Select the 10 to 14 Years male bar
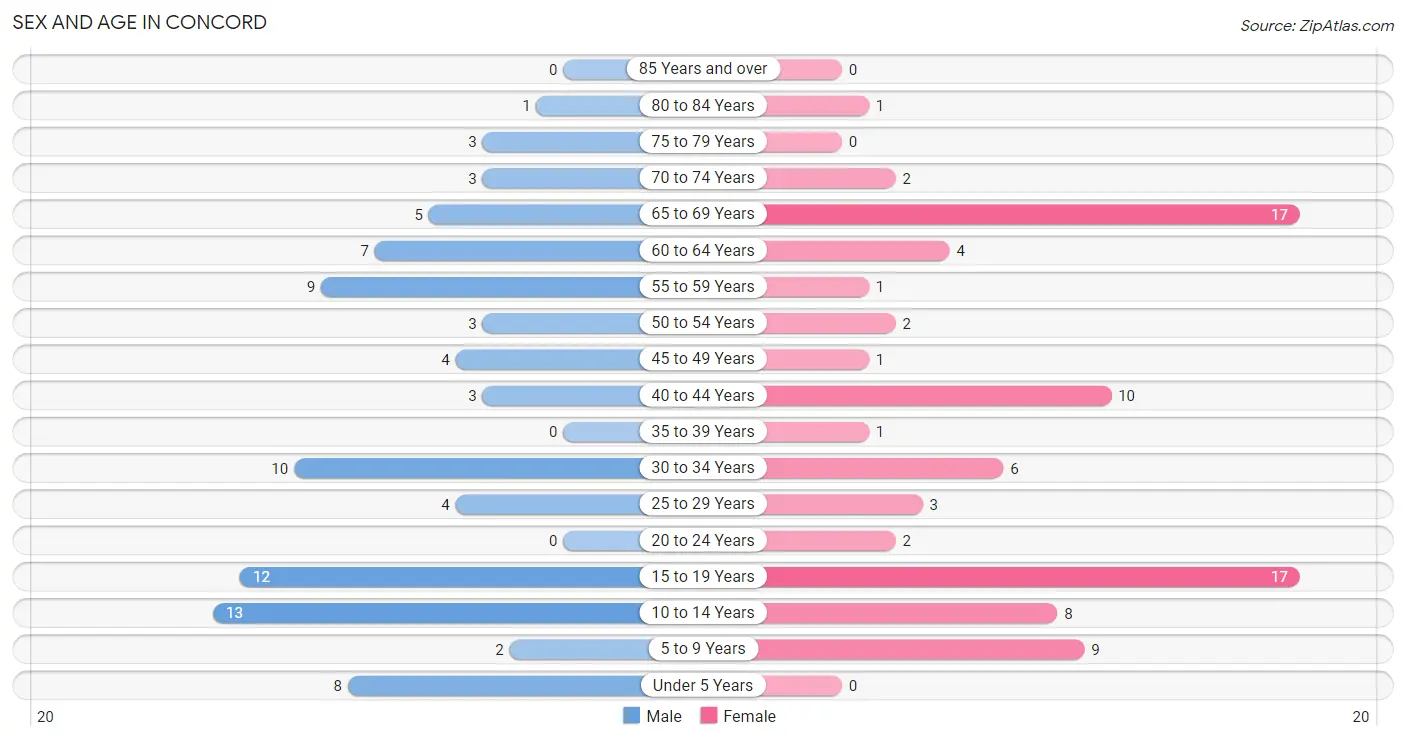The height and width of the screenshot is (740, 1406). pyautogui.click(x=428, y=613)
